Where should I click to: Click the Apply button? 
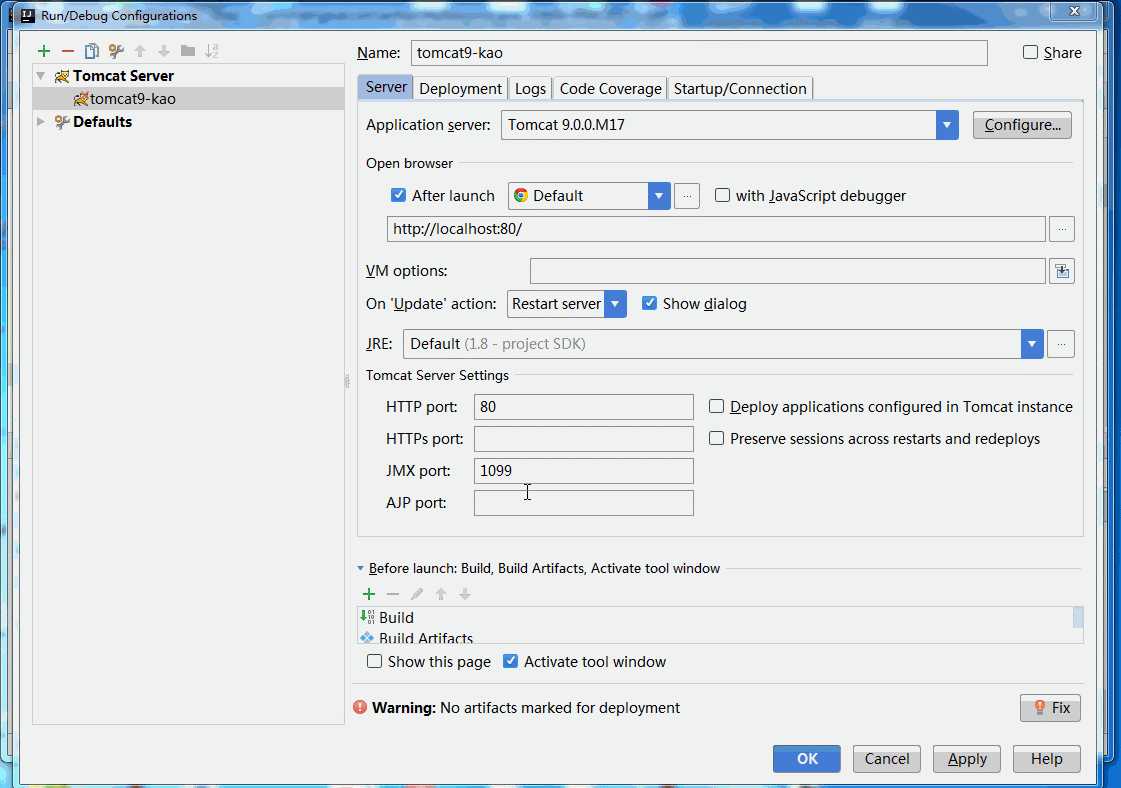(967, 759)
